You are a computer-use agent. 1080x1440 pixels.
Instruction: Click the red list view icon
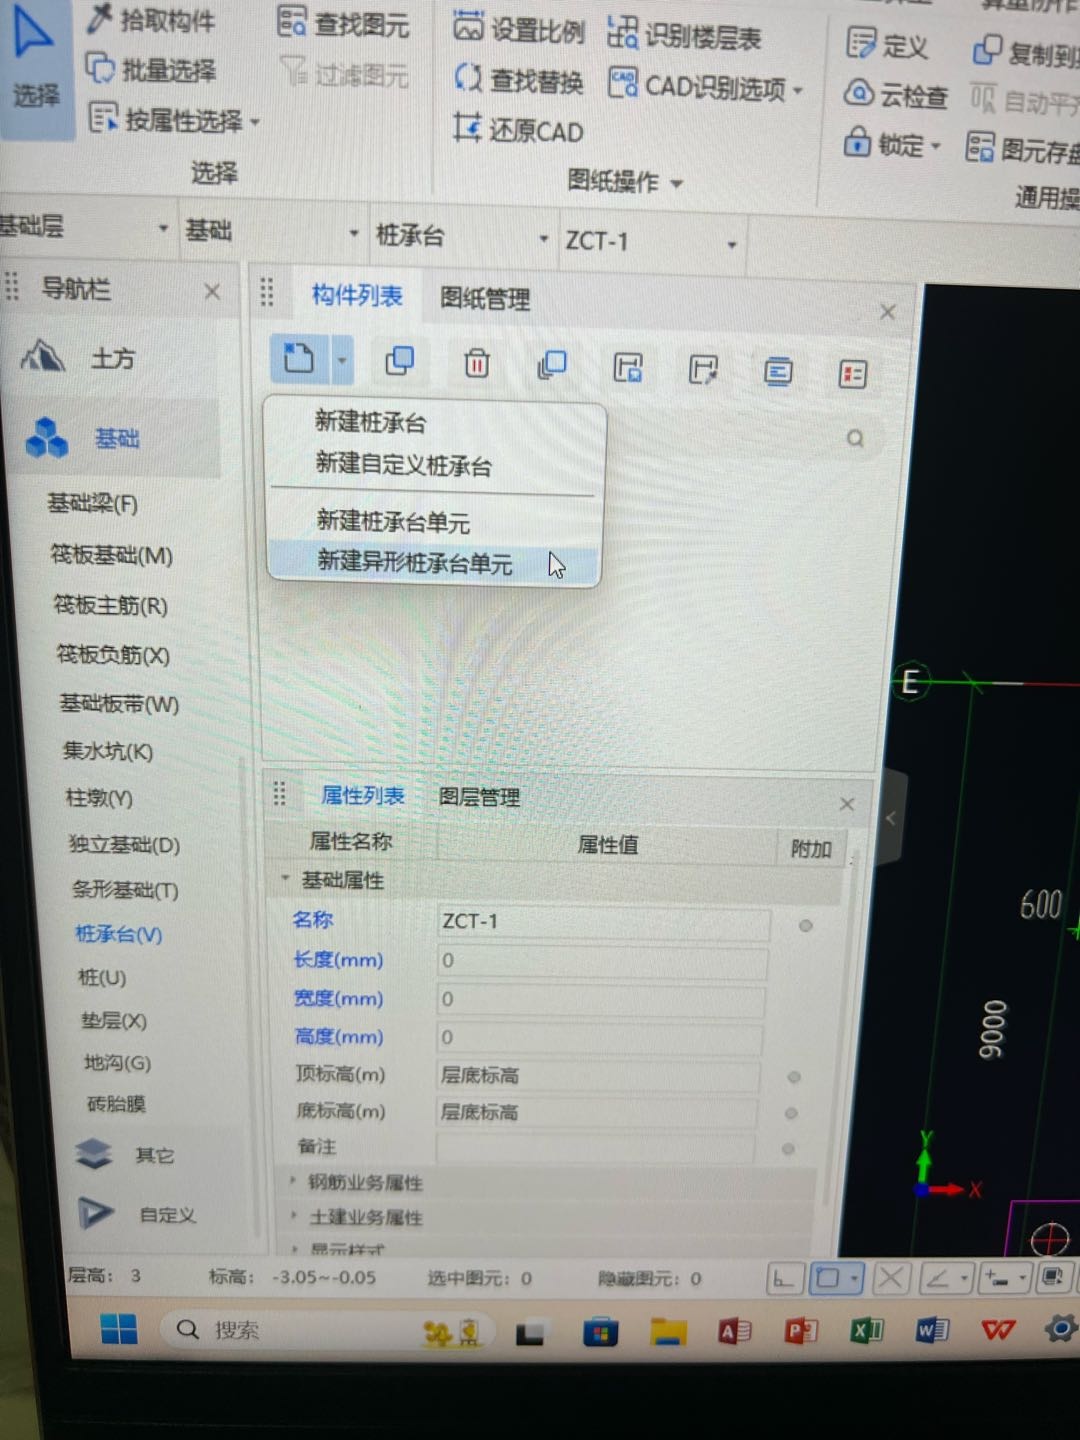(853, 375)
